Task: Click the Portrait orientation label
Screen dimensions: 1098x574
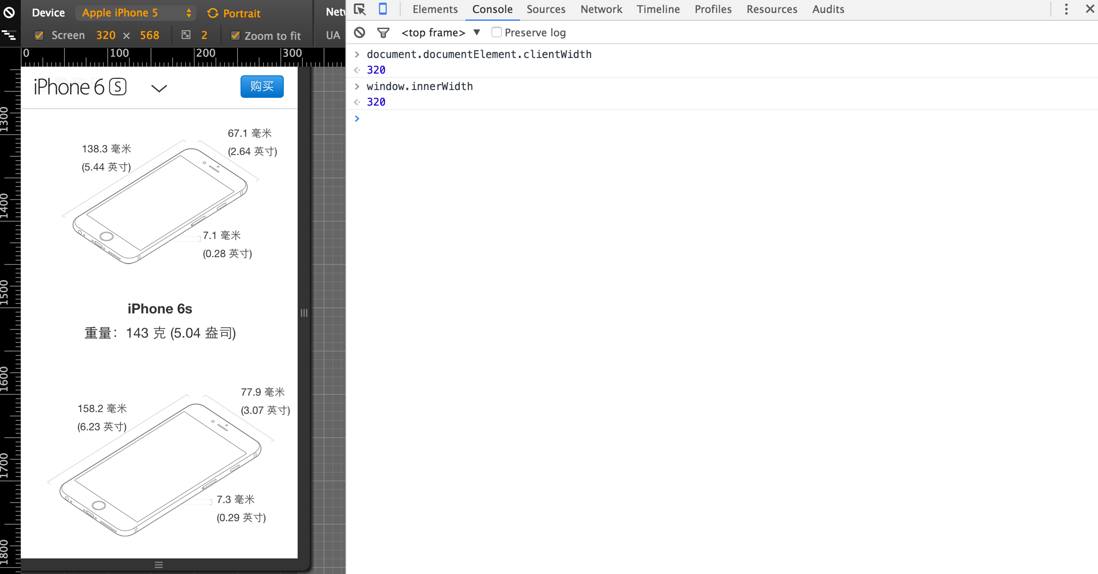Action: click(242, 13)
